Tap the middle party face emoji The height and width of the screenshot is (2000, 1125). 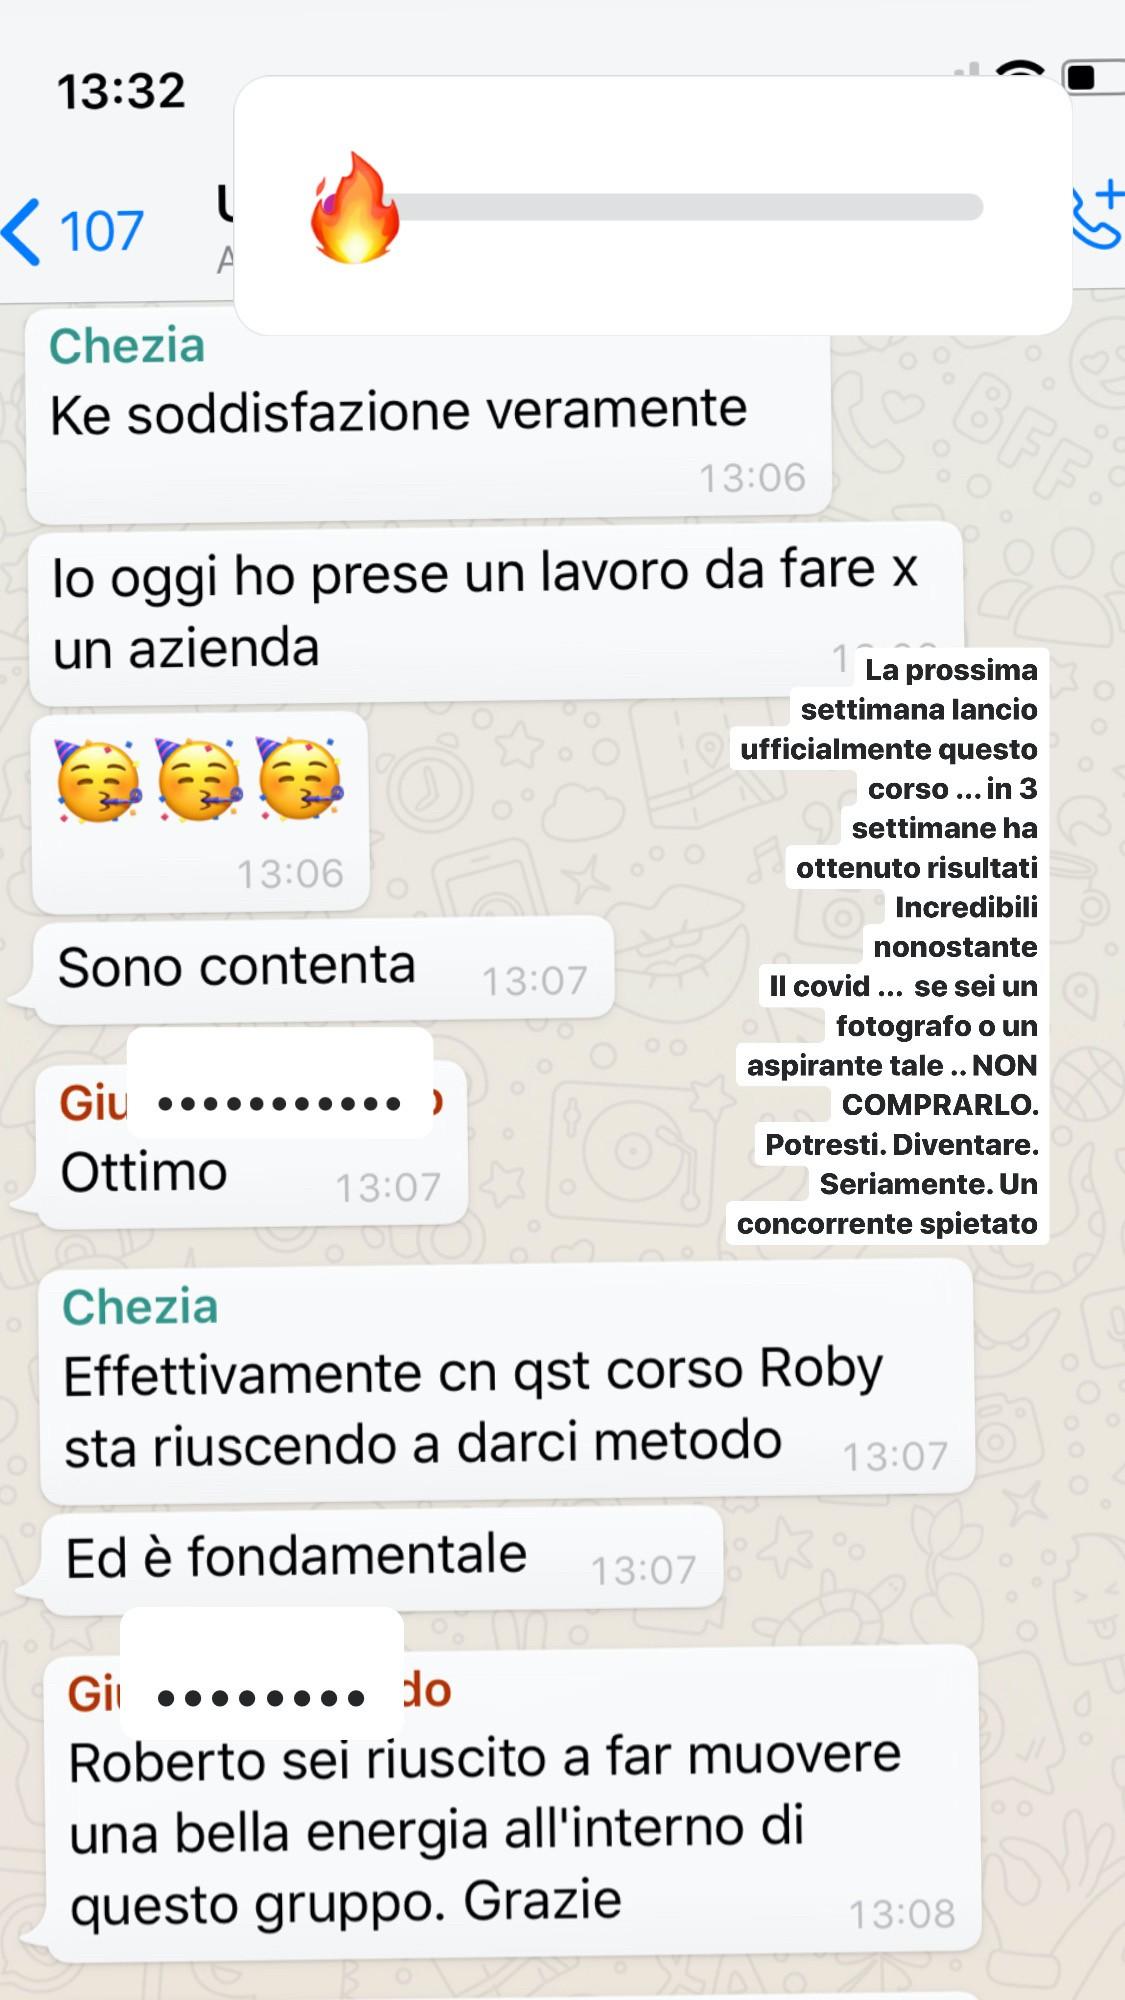pyautogui.click(x=198, y=780)
